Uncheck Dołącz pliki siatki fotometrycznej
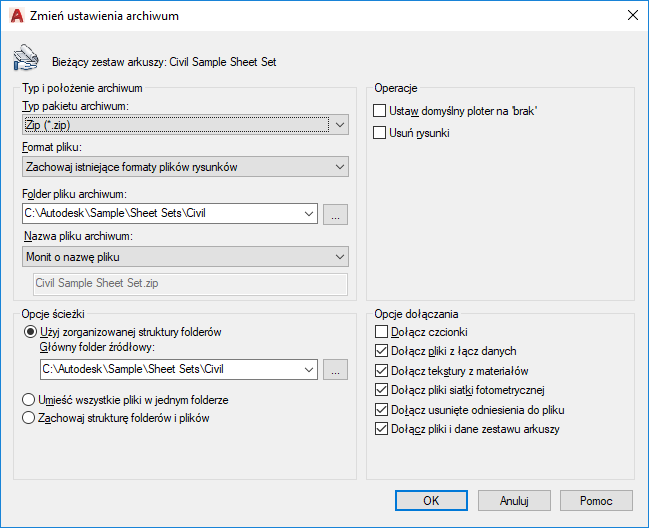 click(379, 390)
